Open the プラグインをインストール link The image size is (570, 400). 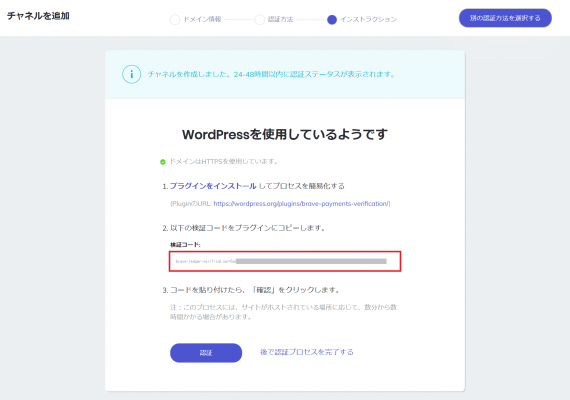213,186
